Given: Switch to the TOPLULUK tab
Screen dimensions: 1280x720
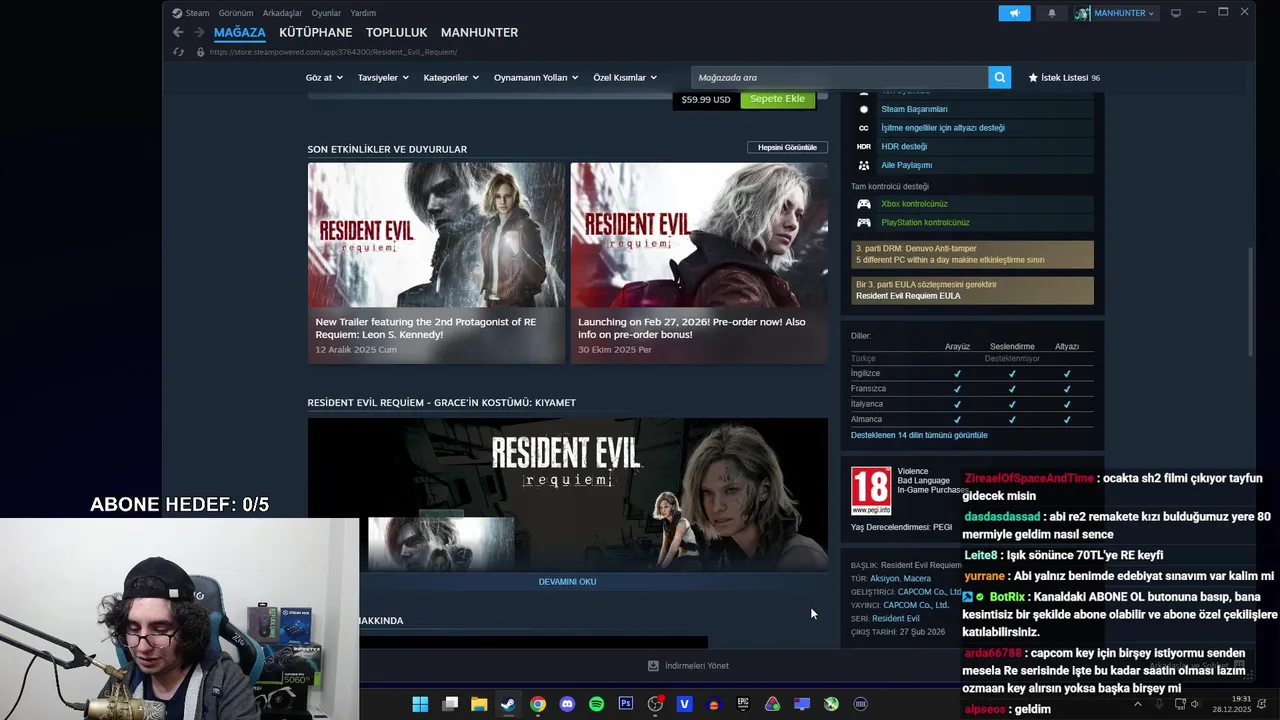Looking at the screenshot, I should [x=397, y=32].
